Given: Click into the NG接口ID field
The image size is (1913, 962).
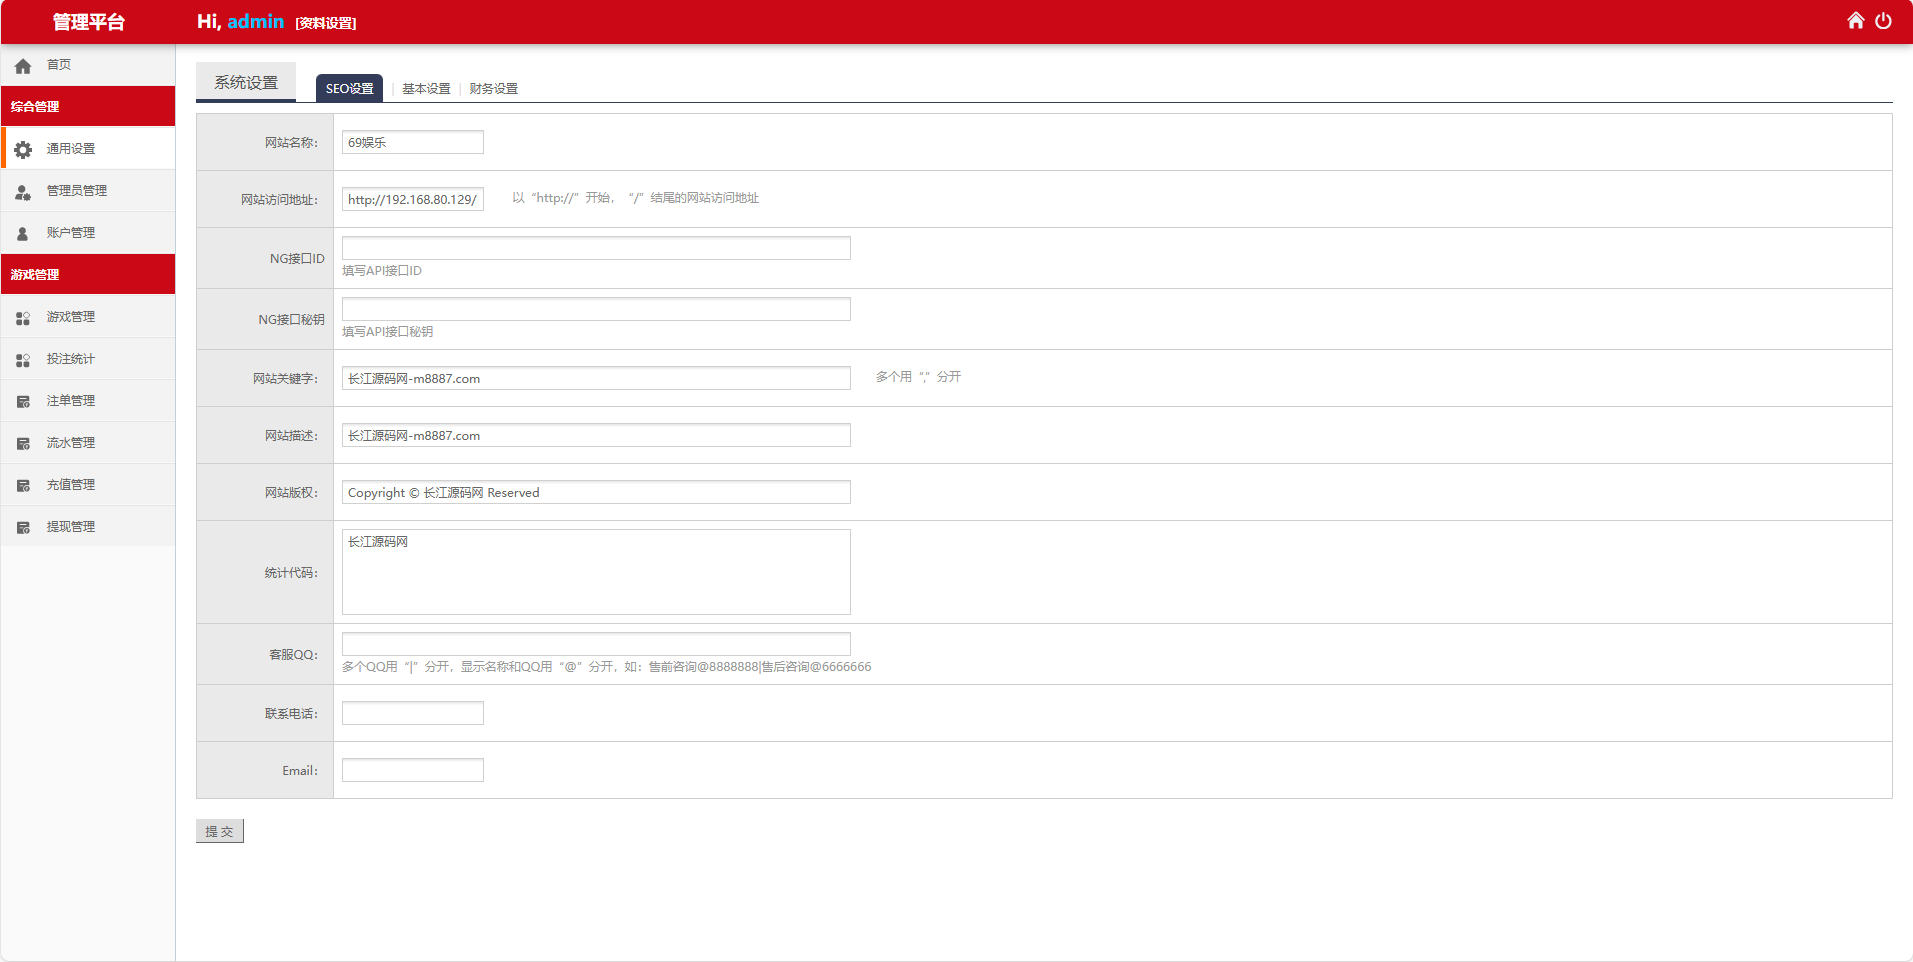Looking at the screenshot, I should pos(596,248).
